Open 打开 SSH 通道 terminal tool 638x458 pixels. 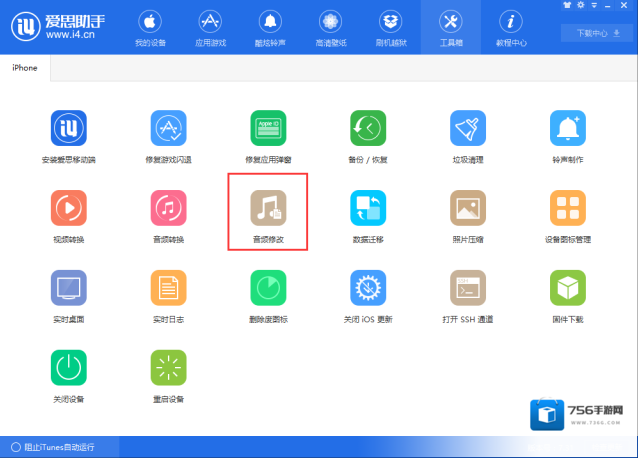point(468,288)
